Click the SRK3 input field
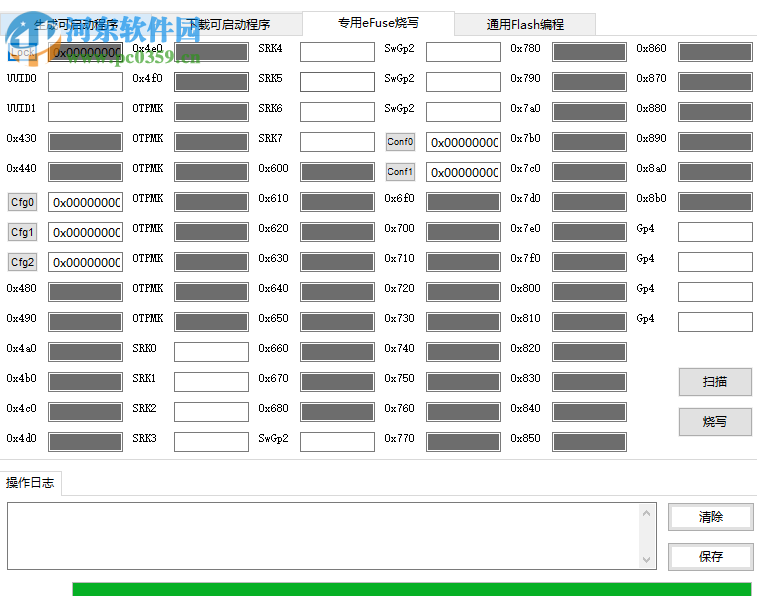757x596 pixels. 211,442
